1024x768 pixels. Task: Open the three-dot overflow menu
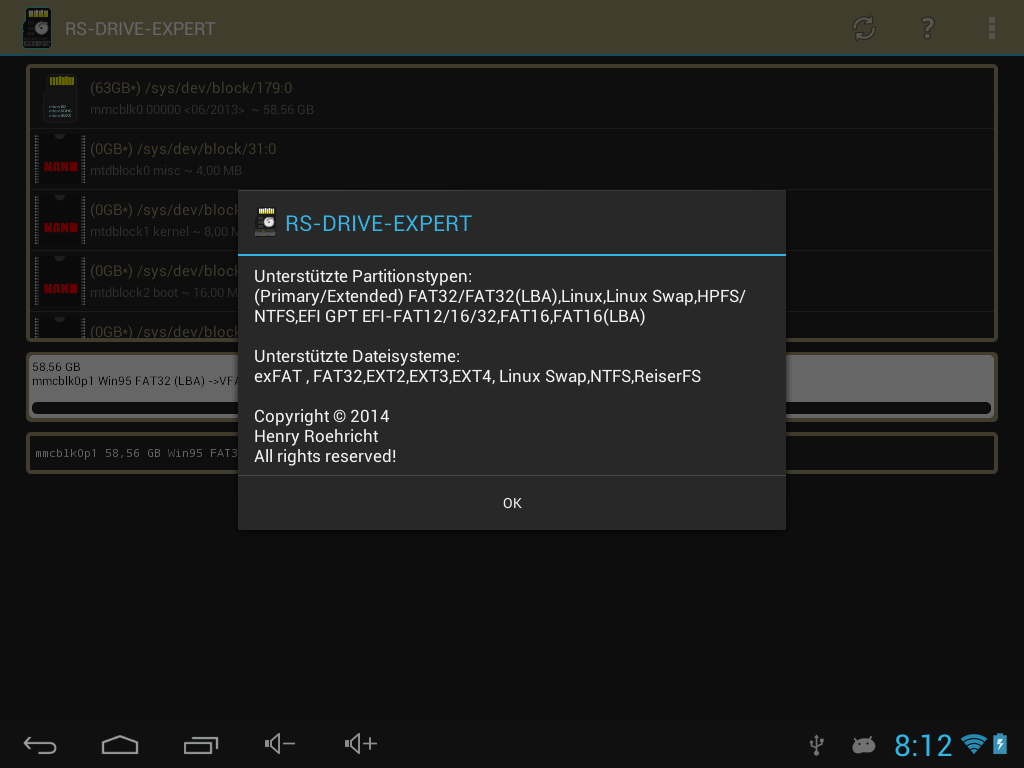(x=991, y=28)
